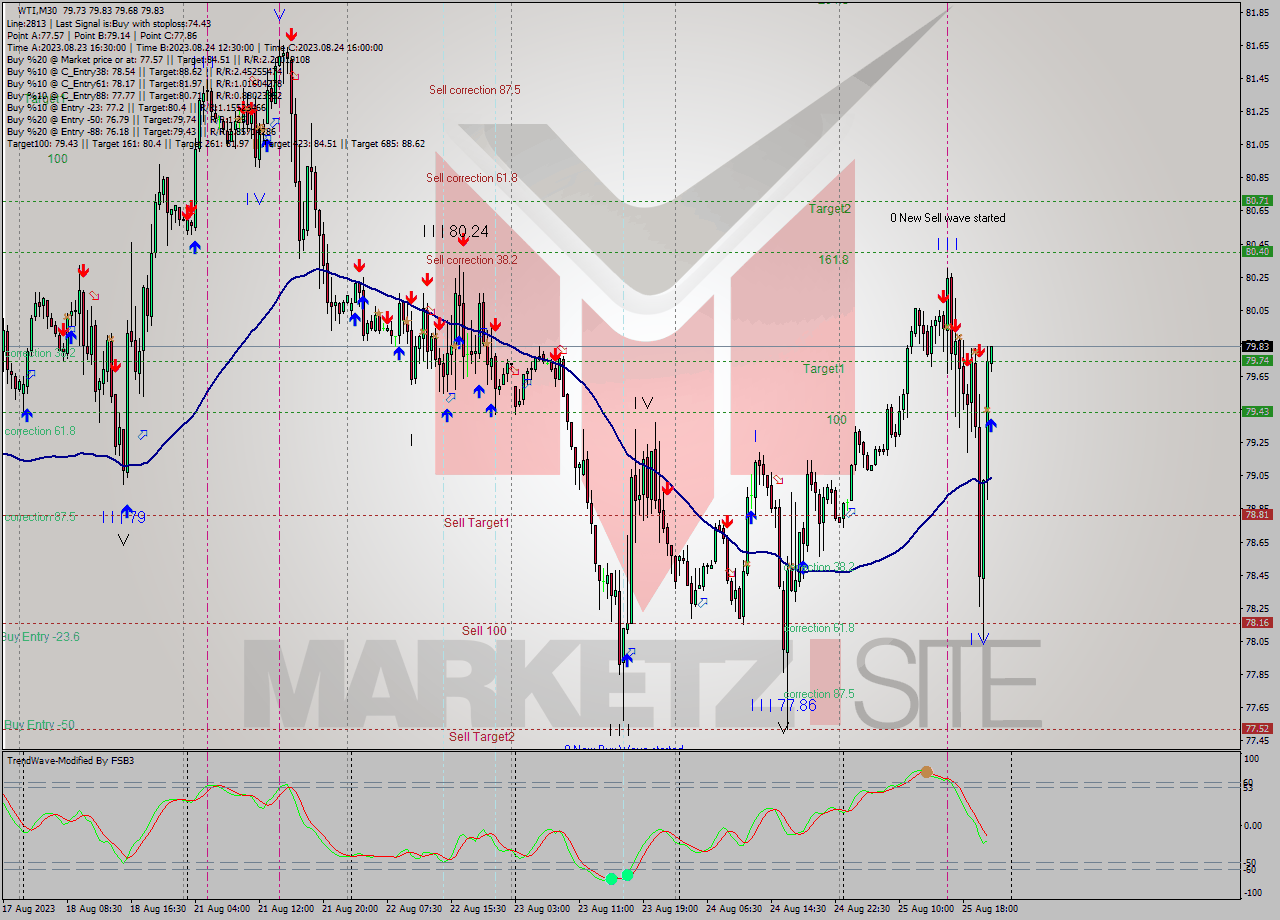Click the red 78.16 price tag
Image resolution: width=1280 pixels, height=920 pixels.
coord(1257,622)
